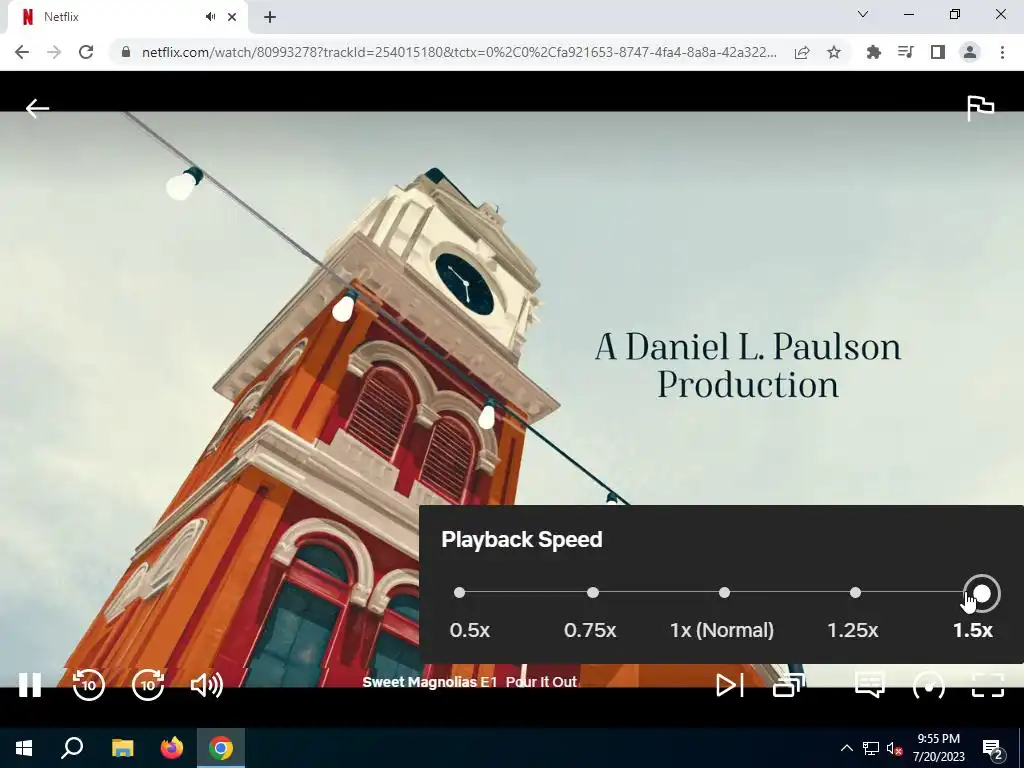The height and width of the screenshot is (768, 1024).
Task: Click the Playback Speed heading
Action: coord(522,539)
